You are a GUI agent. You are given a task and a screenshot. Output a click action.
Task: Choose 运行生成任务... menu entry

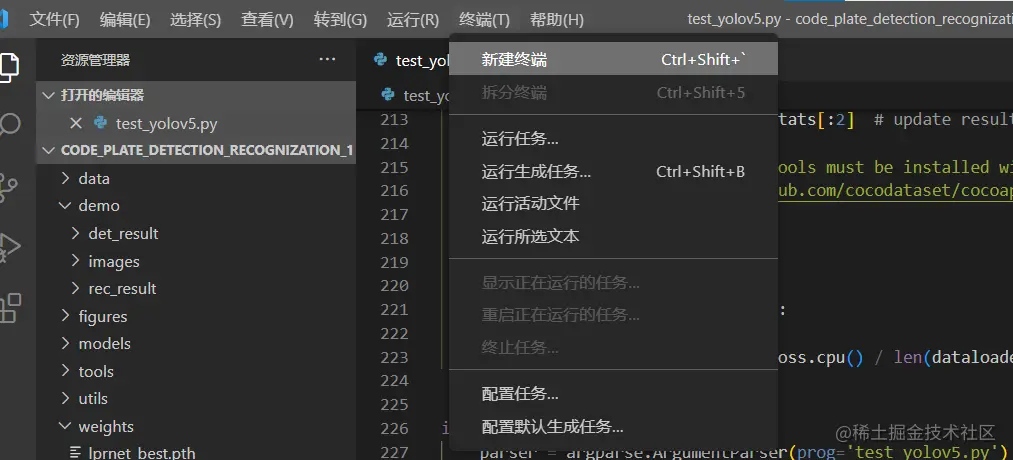[613, 171]
